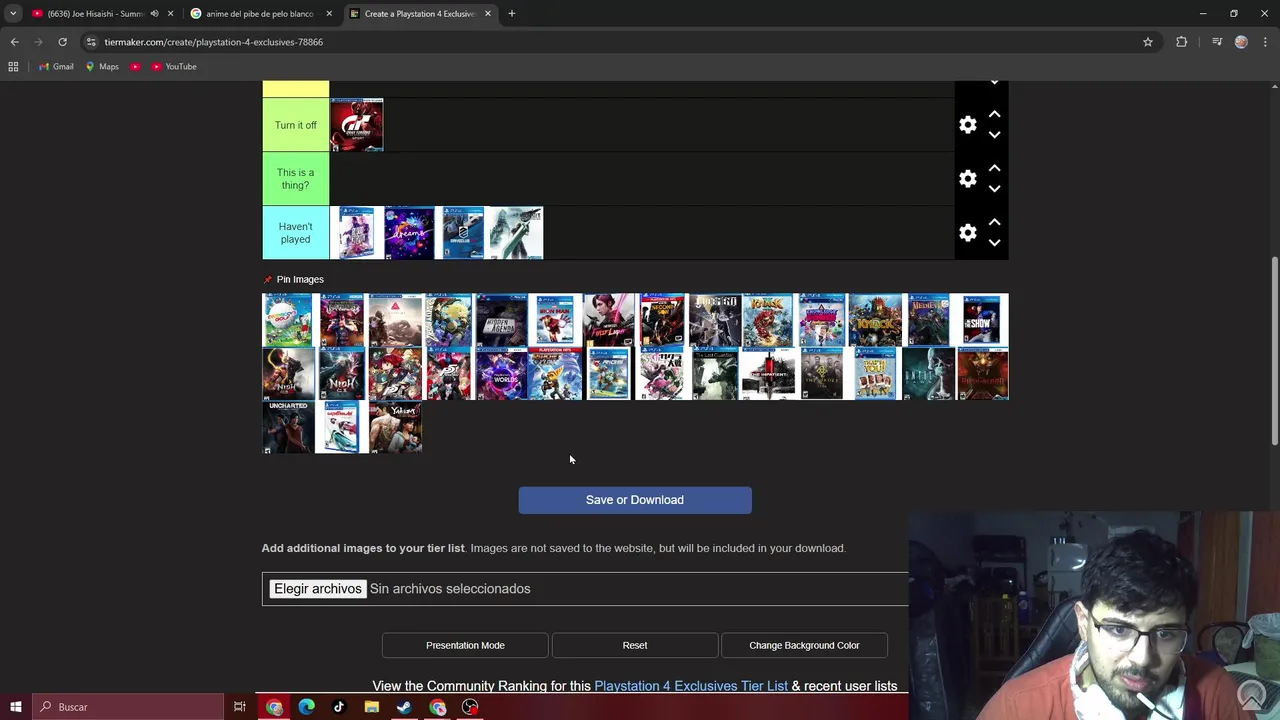Select Gran Turismo Sport cover in Turn off

pos(357,125)
